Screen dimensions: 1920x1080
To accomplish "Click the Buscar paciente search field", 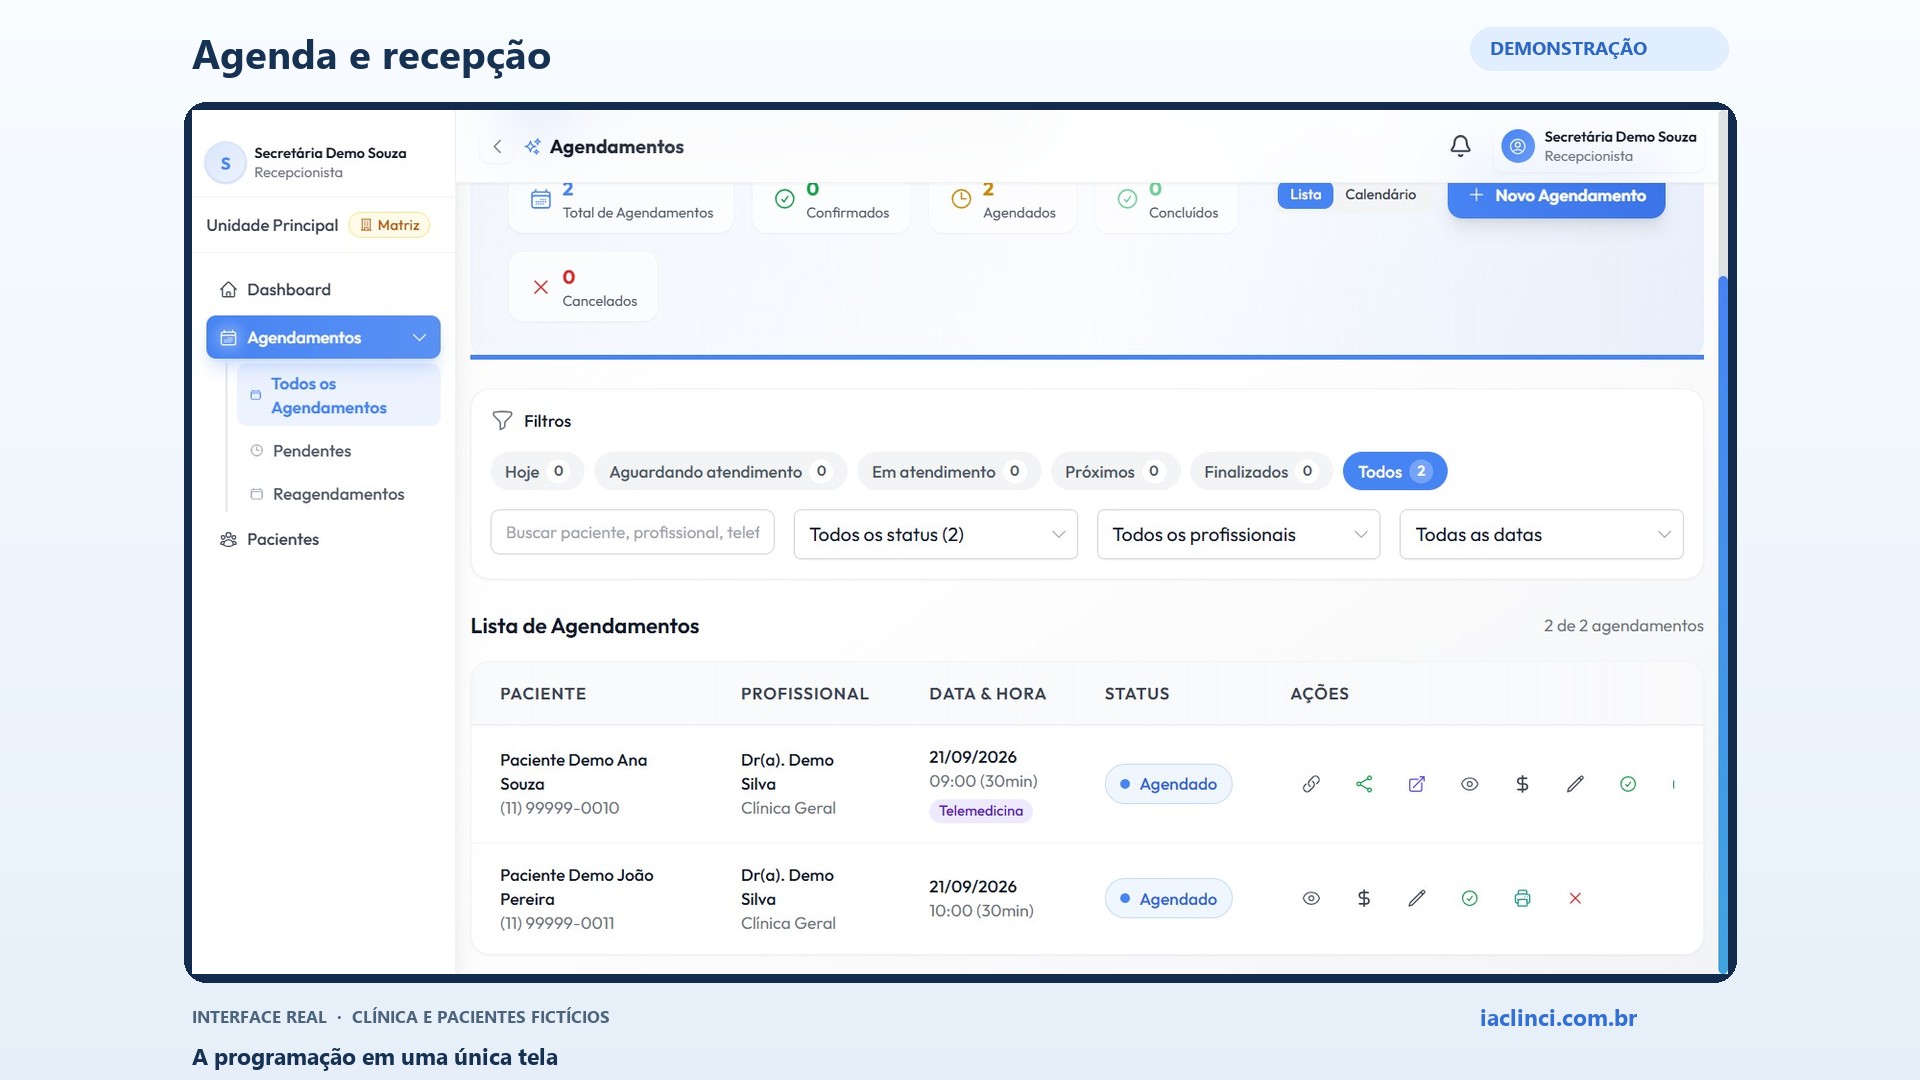I will point(632,532).
